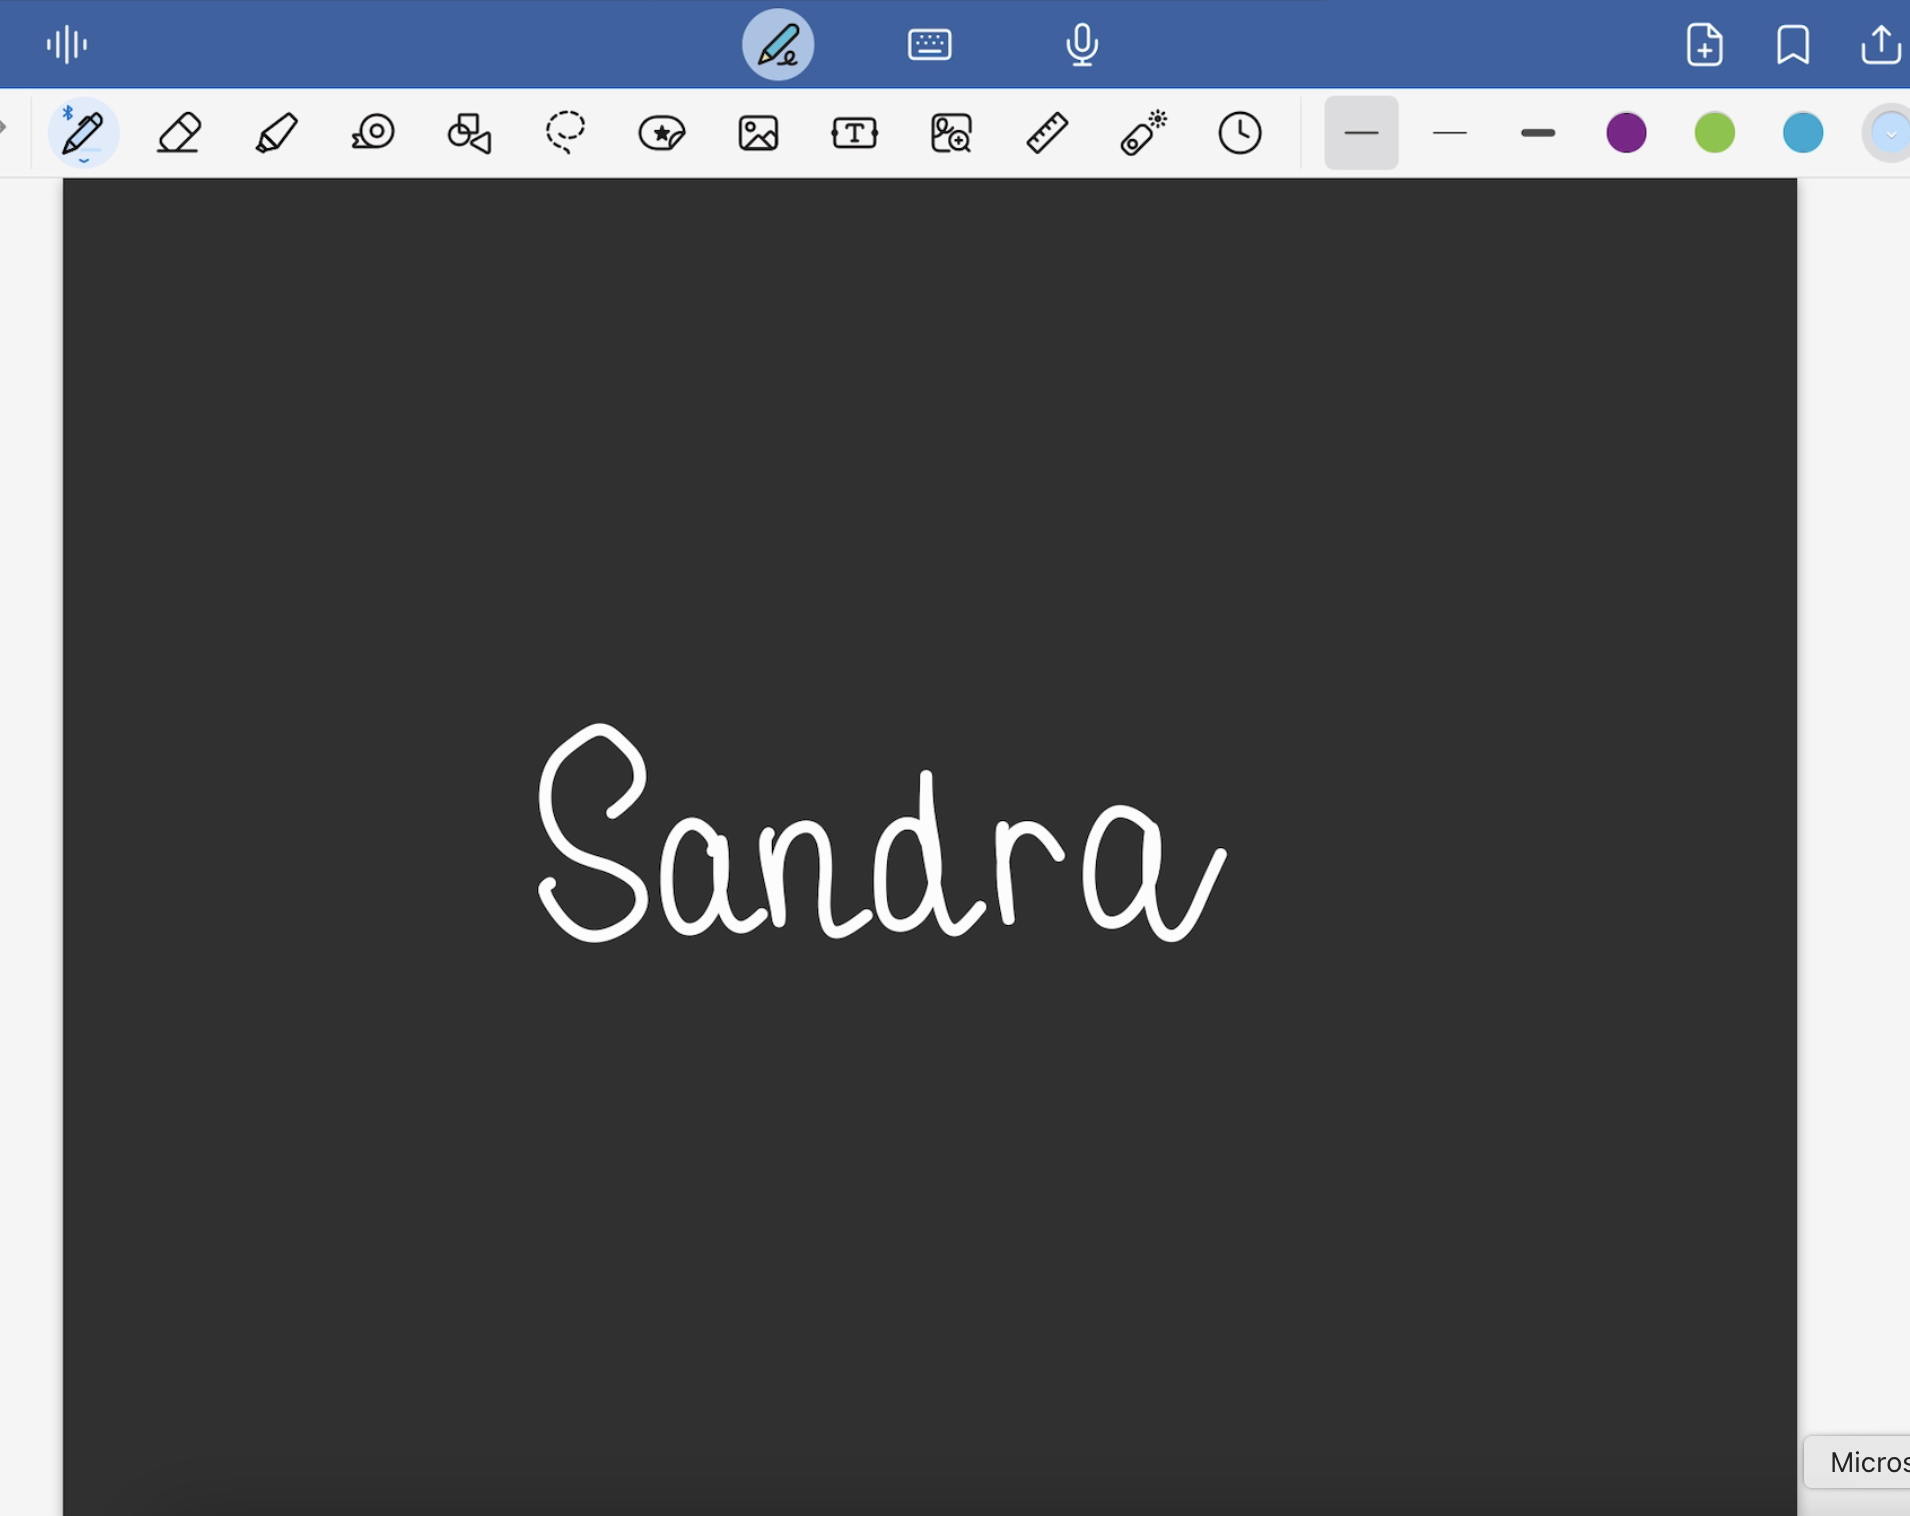Open the Stickers tool
The width and height of the screenshot is (1910, 1516).
661,133
